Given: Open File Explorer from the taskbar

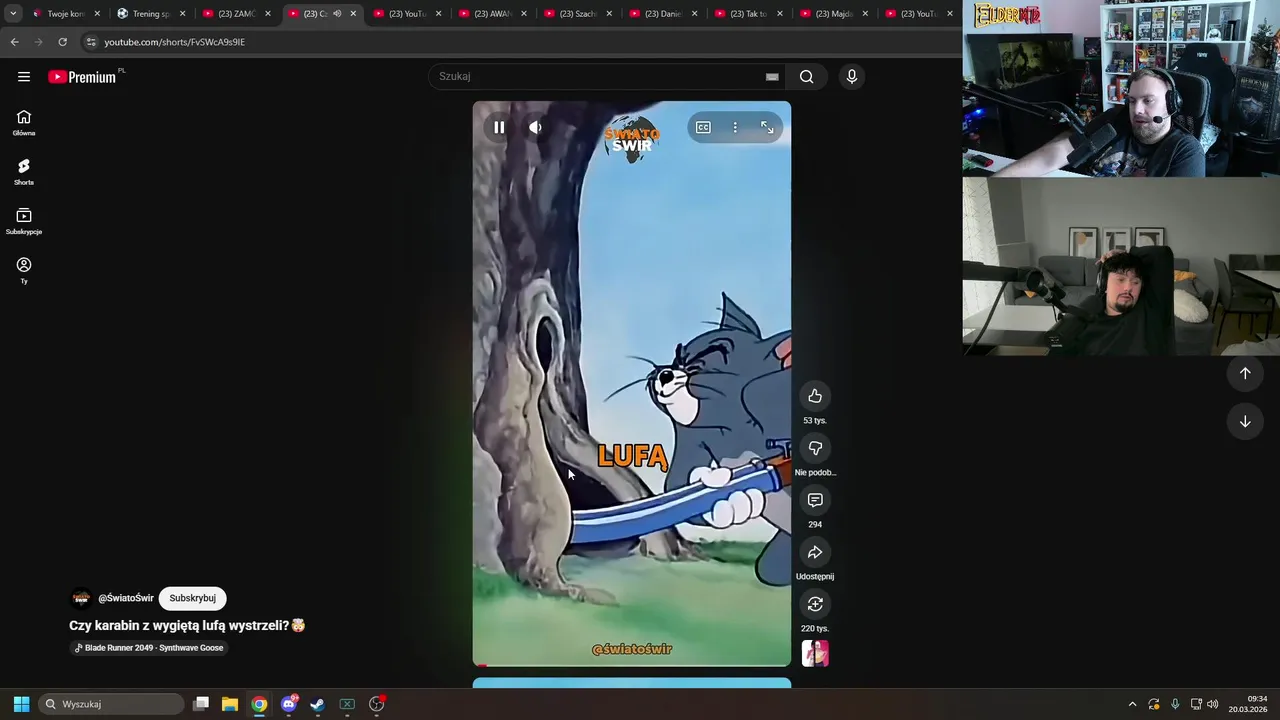Looking at the screenshot, I should (x=230, y=704).
